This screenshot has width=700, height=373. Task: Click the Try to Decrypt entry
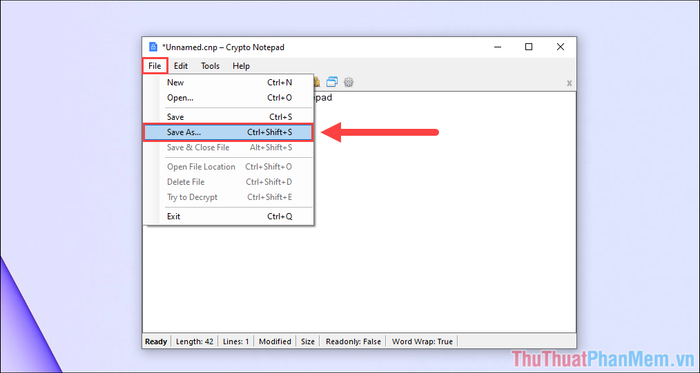tap(229, 197)
